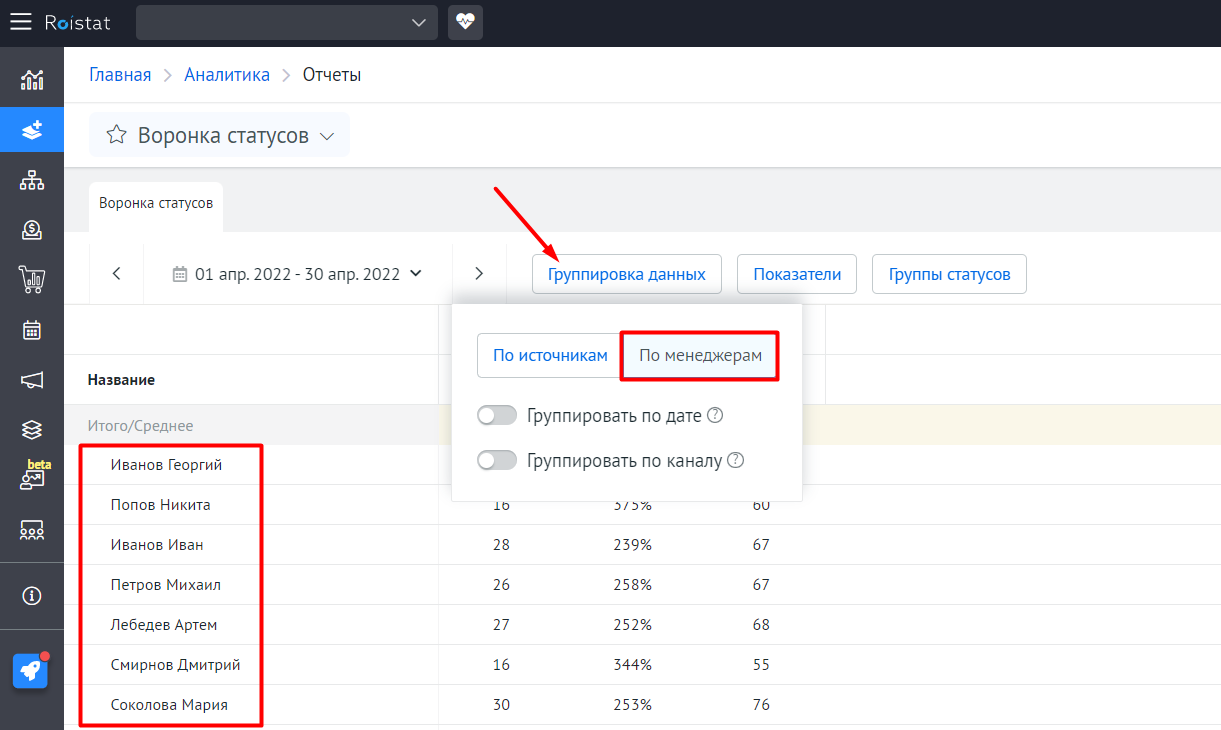Open Группы статусов button
Screen dimensions: 1221x730
950,274
